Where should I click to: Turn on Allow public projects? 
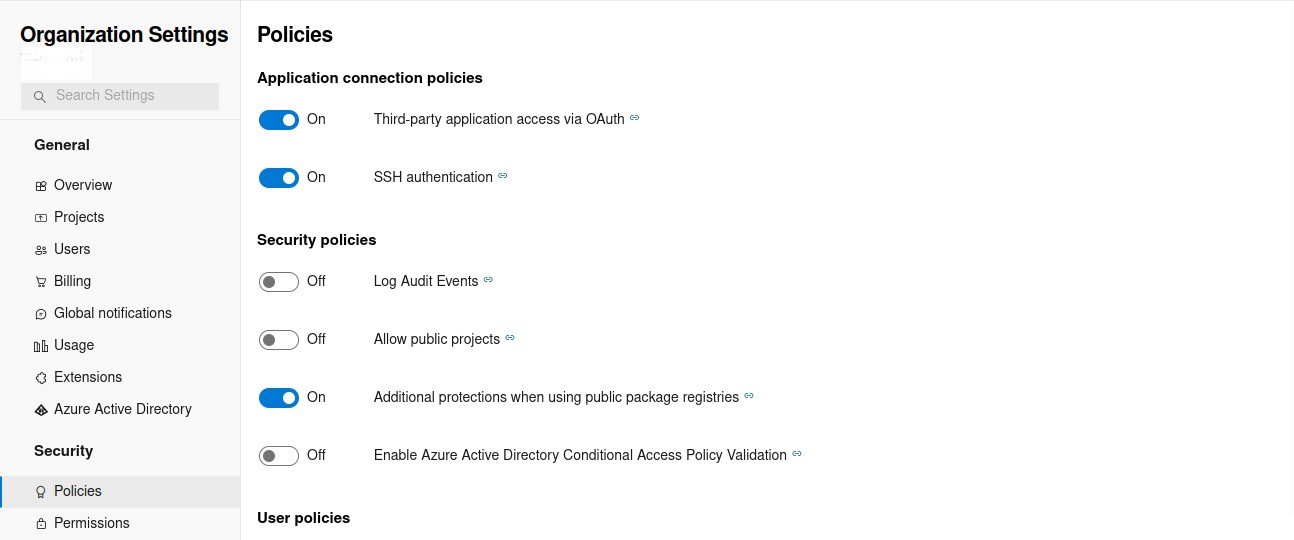279,340
